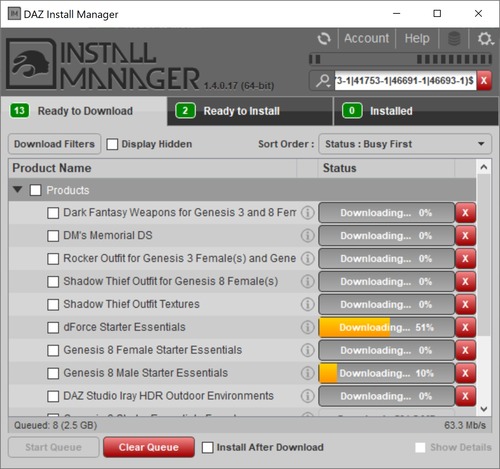Click the refresh sync icon

324,39
